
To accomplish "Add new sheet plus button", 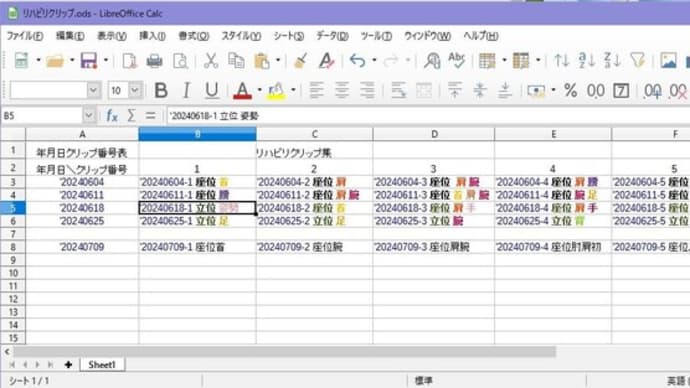I will pos(68,365).
